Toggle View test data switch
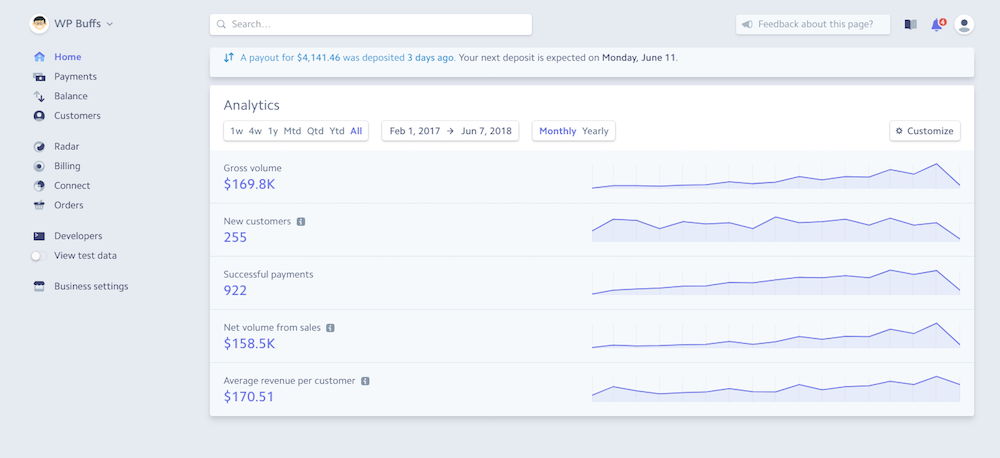This screenshot has width=1000, height=458. [x=38, y=256]
